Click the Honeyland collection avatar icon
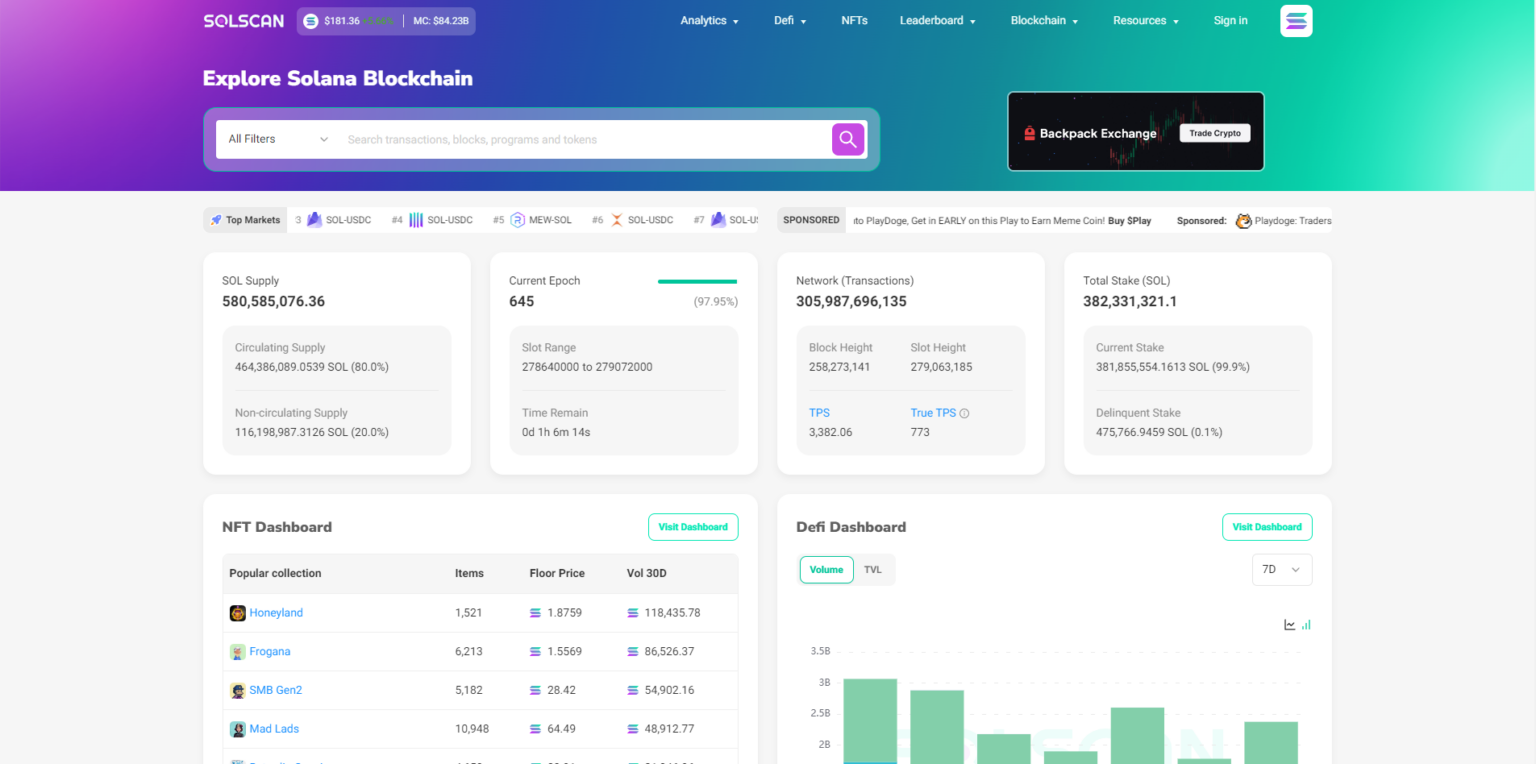 (x=238, y=613)
